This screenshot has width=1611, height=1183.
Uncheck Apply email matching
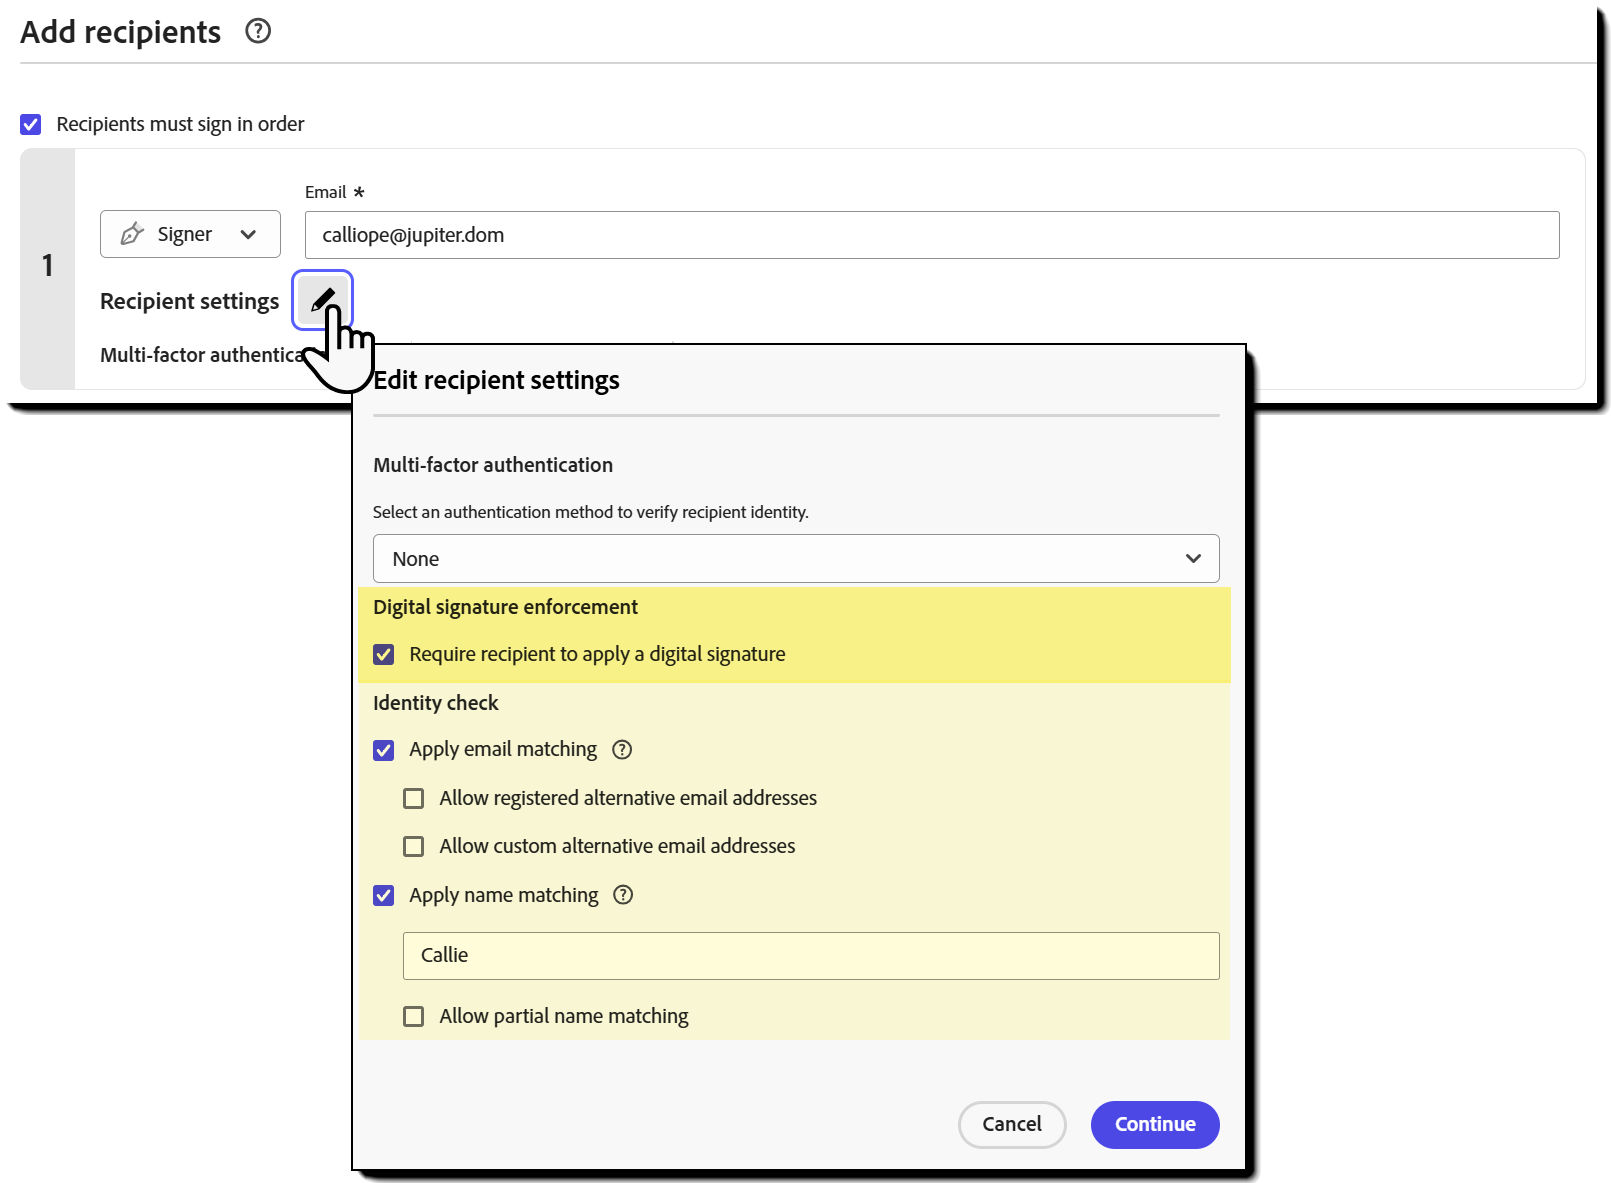[384, 749]
